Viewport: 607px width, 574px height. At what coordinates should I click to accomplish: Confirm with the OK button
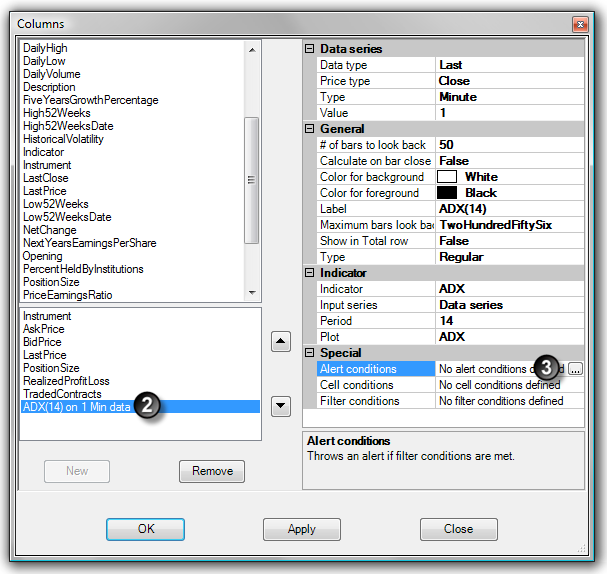click(146, 529)
